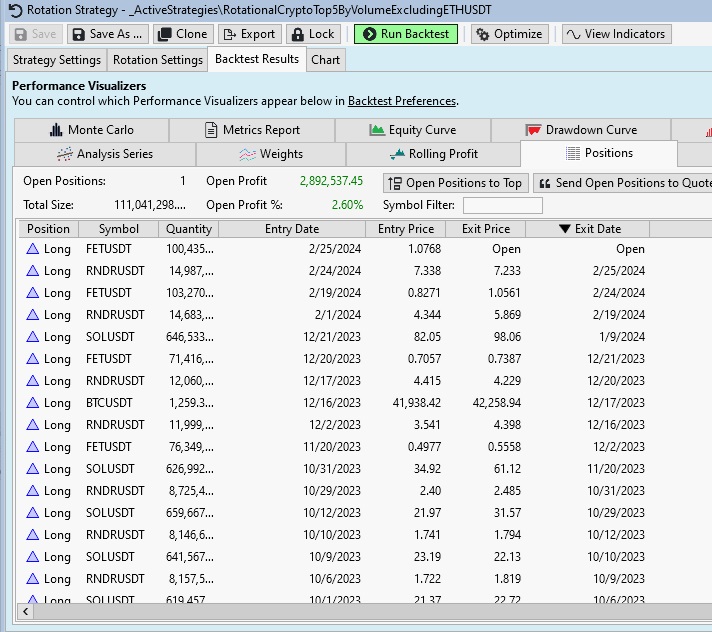Open the Strategy Settings tab

(x=56, y=60)
